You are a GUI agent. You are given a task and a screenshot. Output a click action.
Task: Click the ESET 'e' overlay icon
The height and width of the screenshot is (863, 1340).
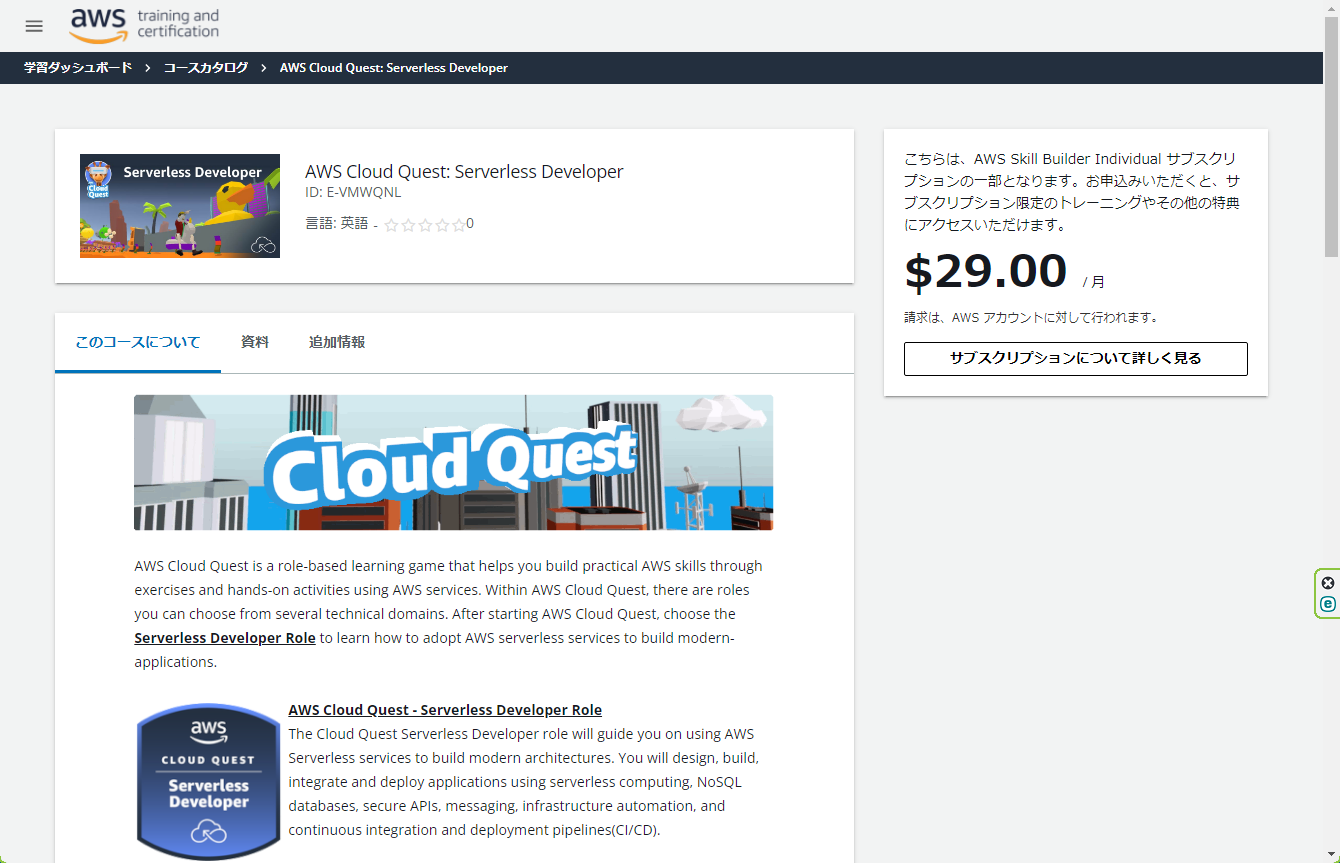[x=1327, y=604]
